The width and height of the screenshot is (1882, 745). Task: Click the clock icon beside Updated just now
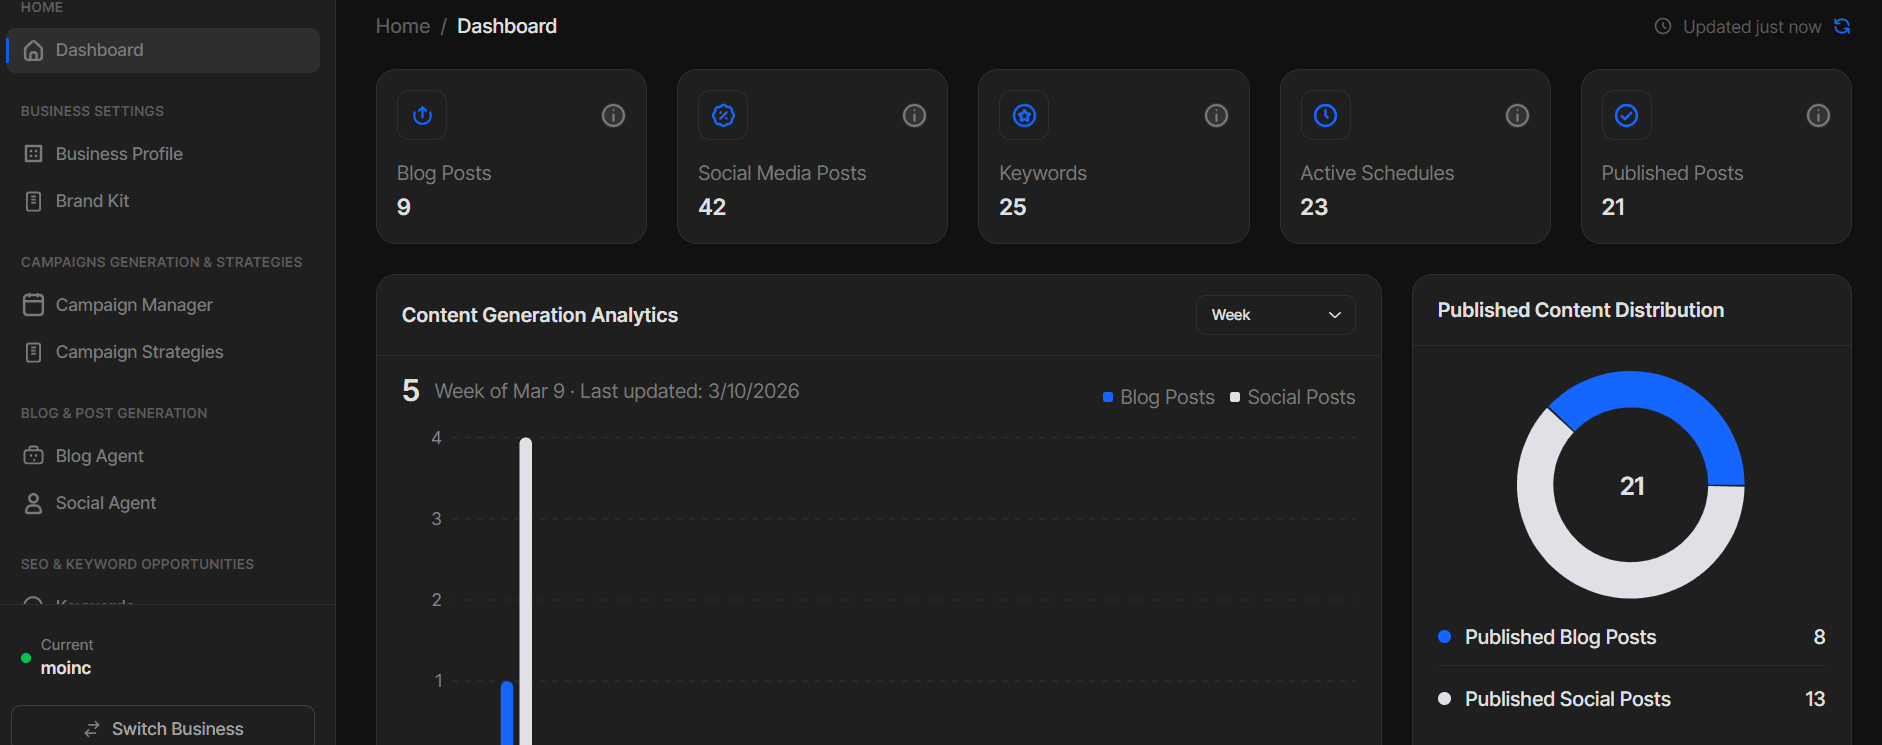point(1663,26)
